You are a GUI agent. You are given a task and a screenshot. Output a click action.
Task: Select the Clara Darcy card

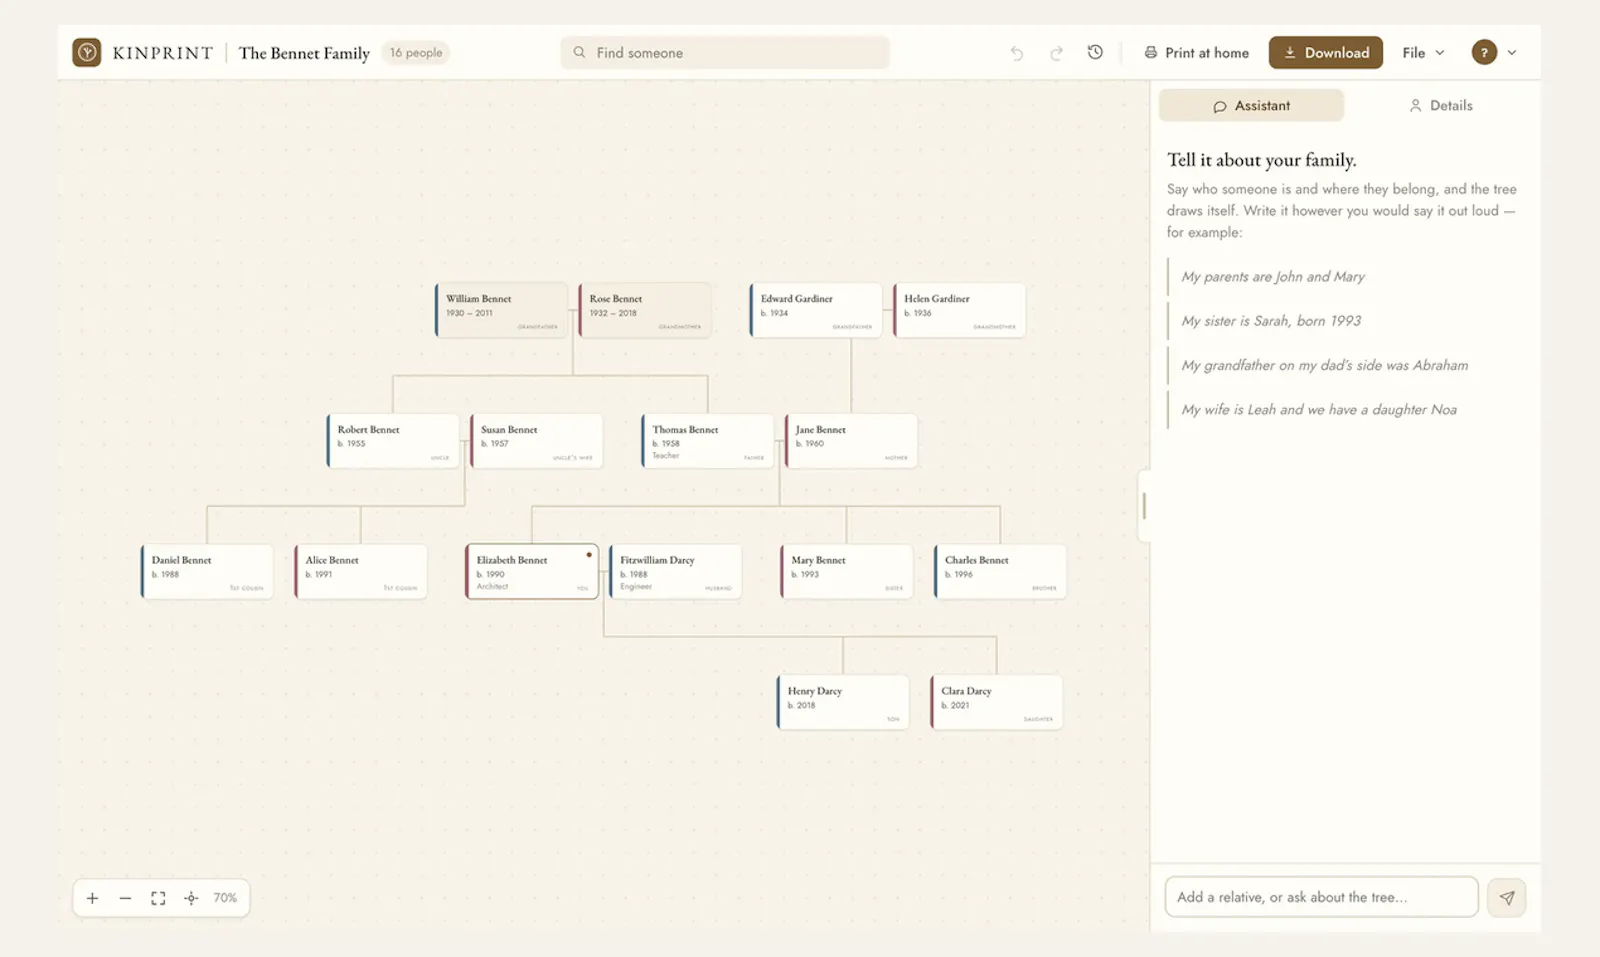(996, 702)
